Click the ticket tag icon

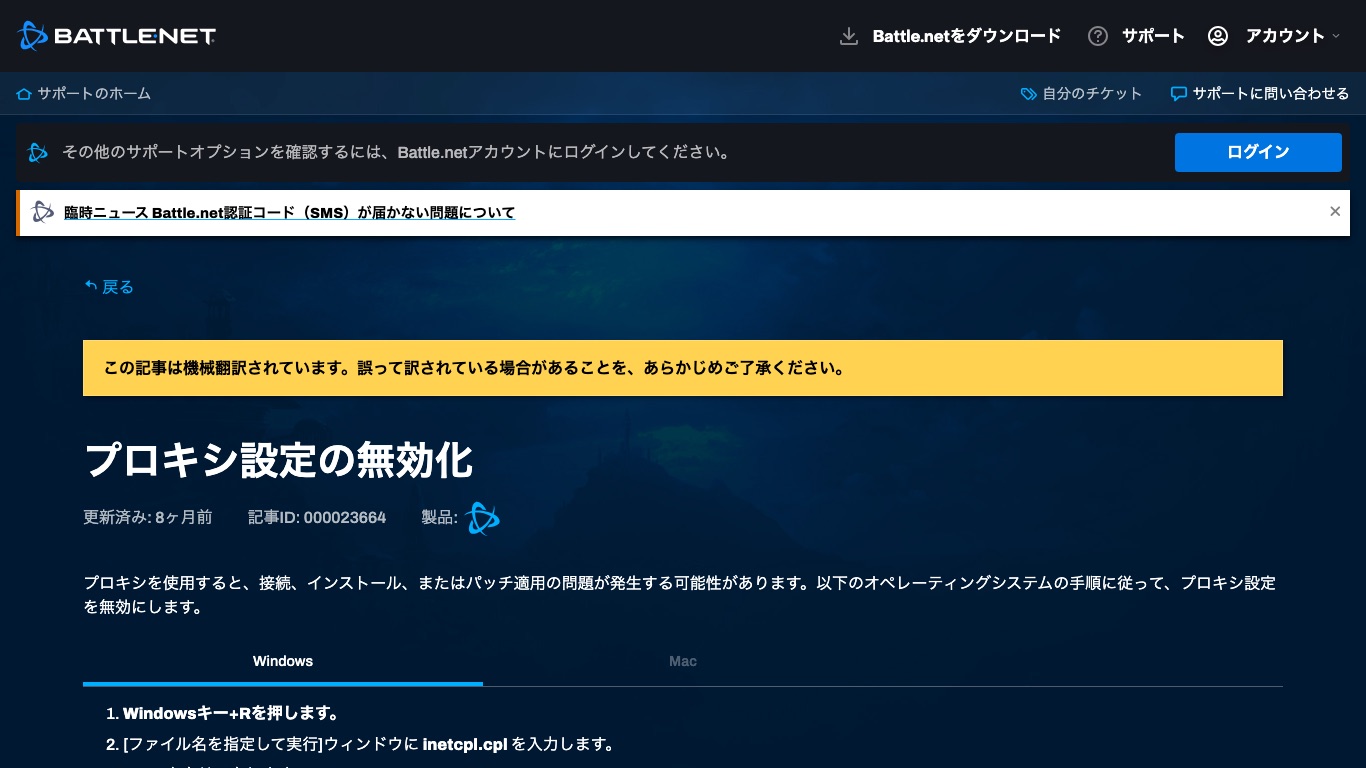click(x=1028, y=94)
